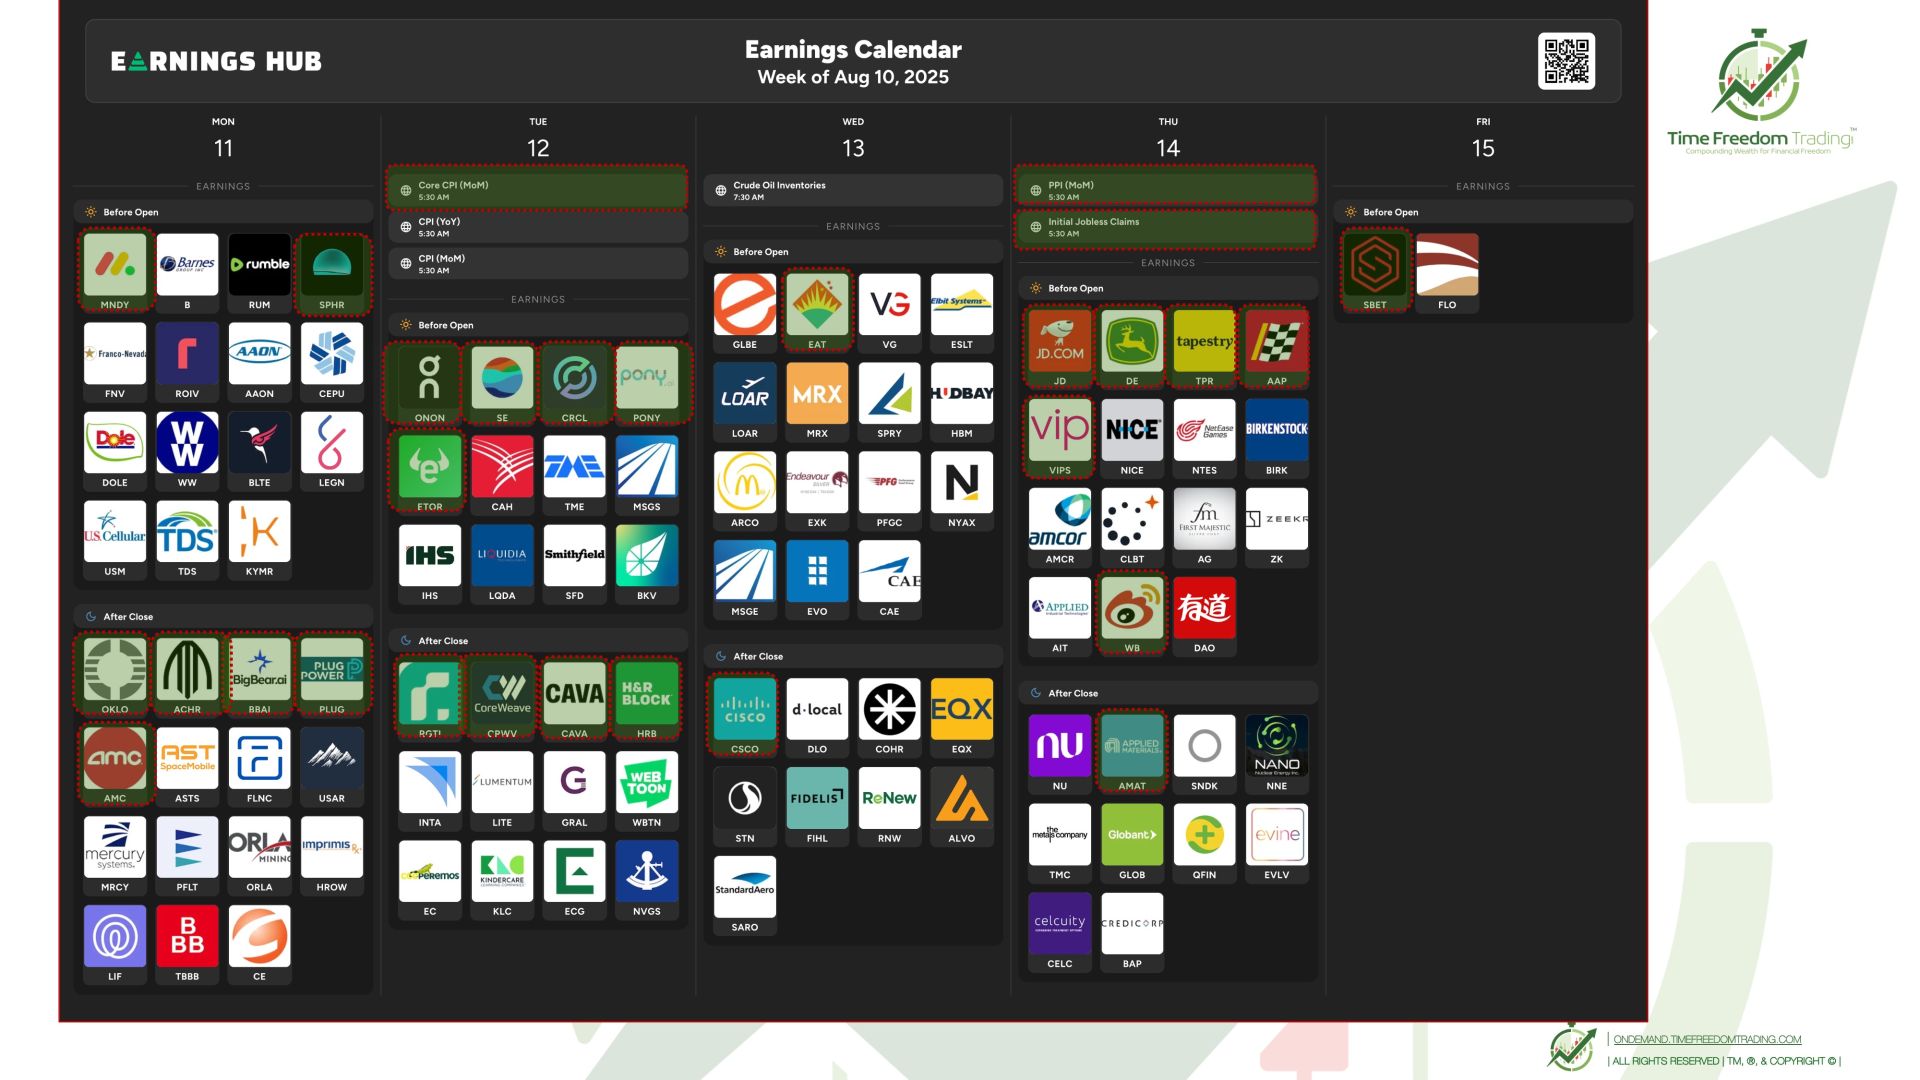Switch to the Tuesday 12 column
This screenshot has width=1920, height=1080.
click(538, 138)
